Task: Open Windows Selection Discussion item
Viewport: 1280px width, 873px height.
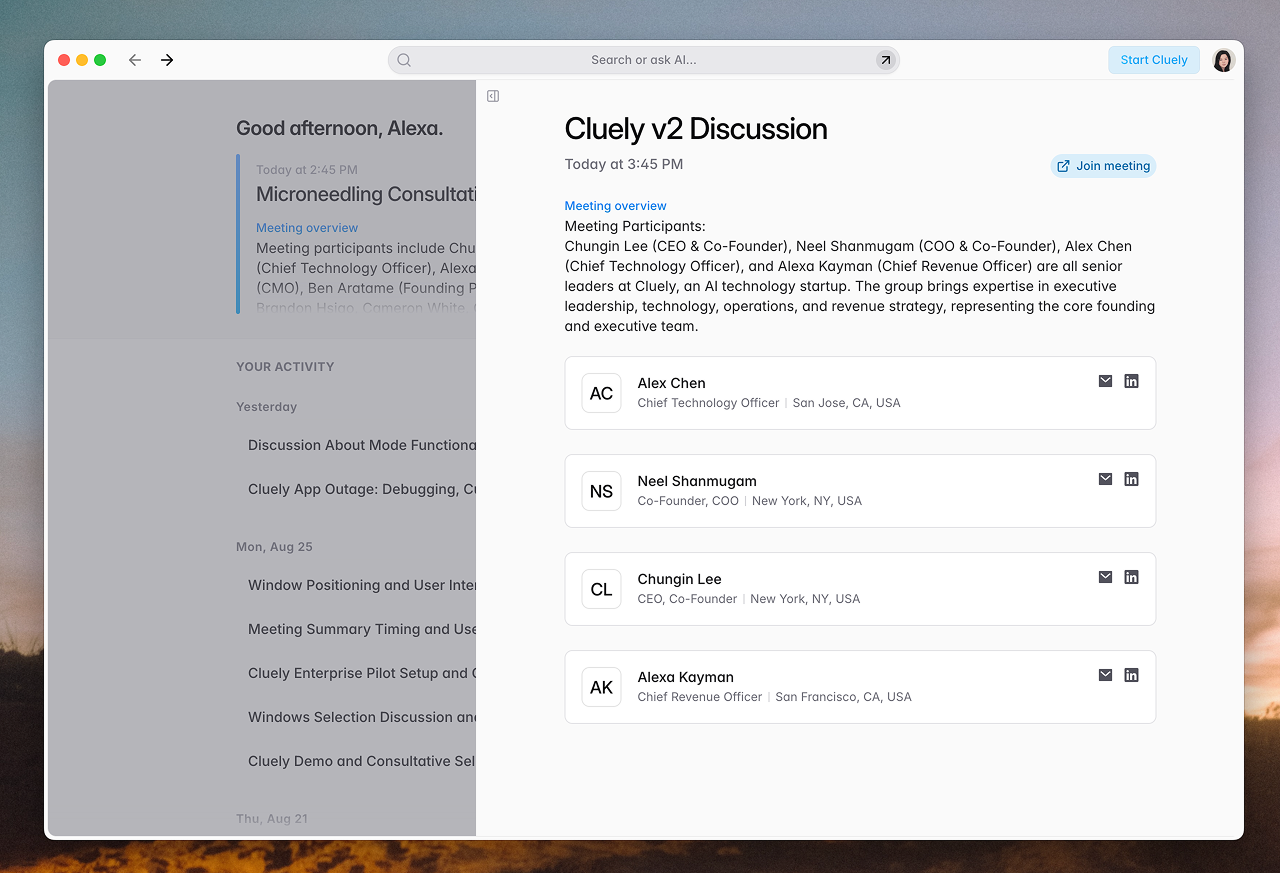Action: (362, 717)
